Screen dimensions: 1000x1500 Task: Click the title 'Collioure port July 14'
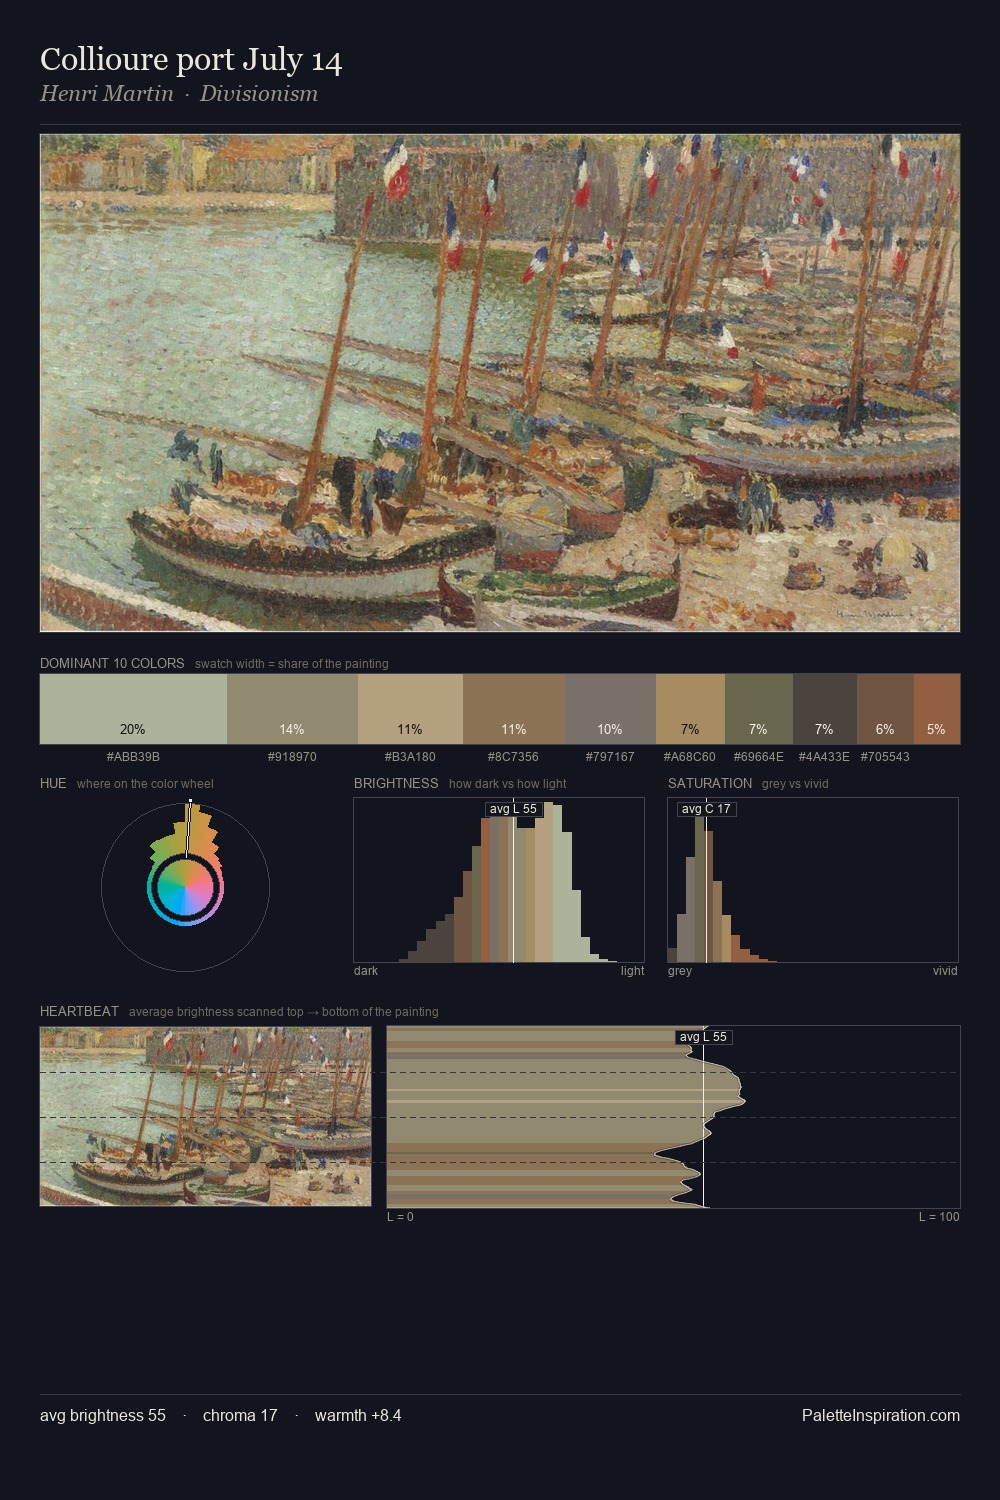tap(191, 60)
